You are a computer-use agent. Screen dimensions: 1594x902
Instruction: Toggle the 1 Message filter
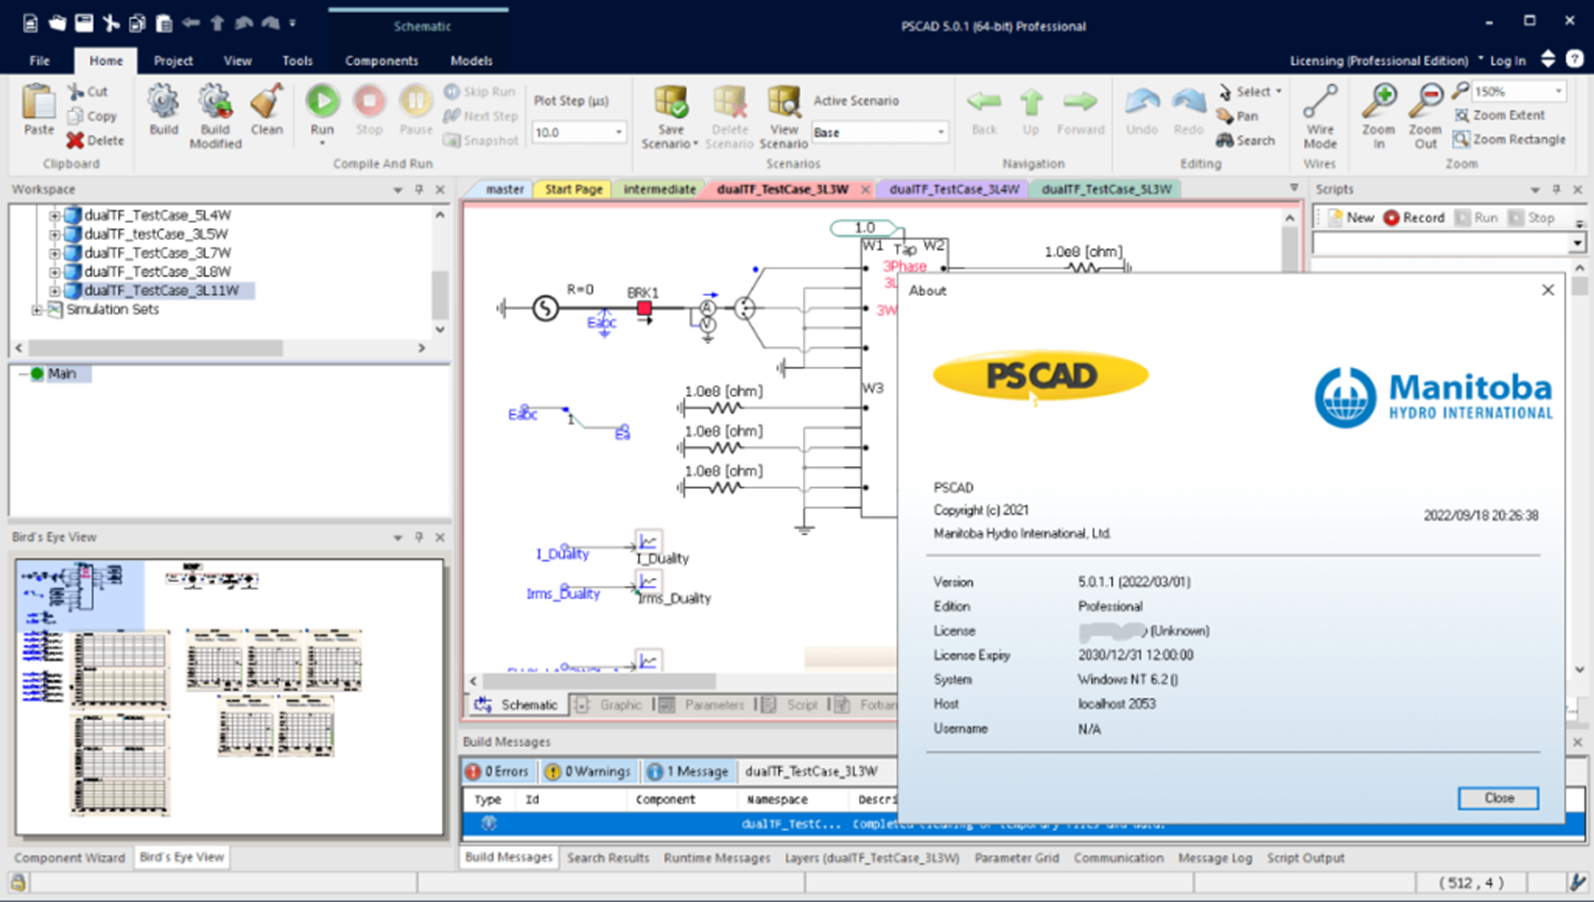click(x=688, y=771)
